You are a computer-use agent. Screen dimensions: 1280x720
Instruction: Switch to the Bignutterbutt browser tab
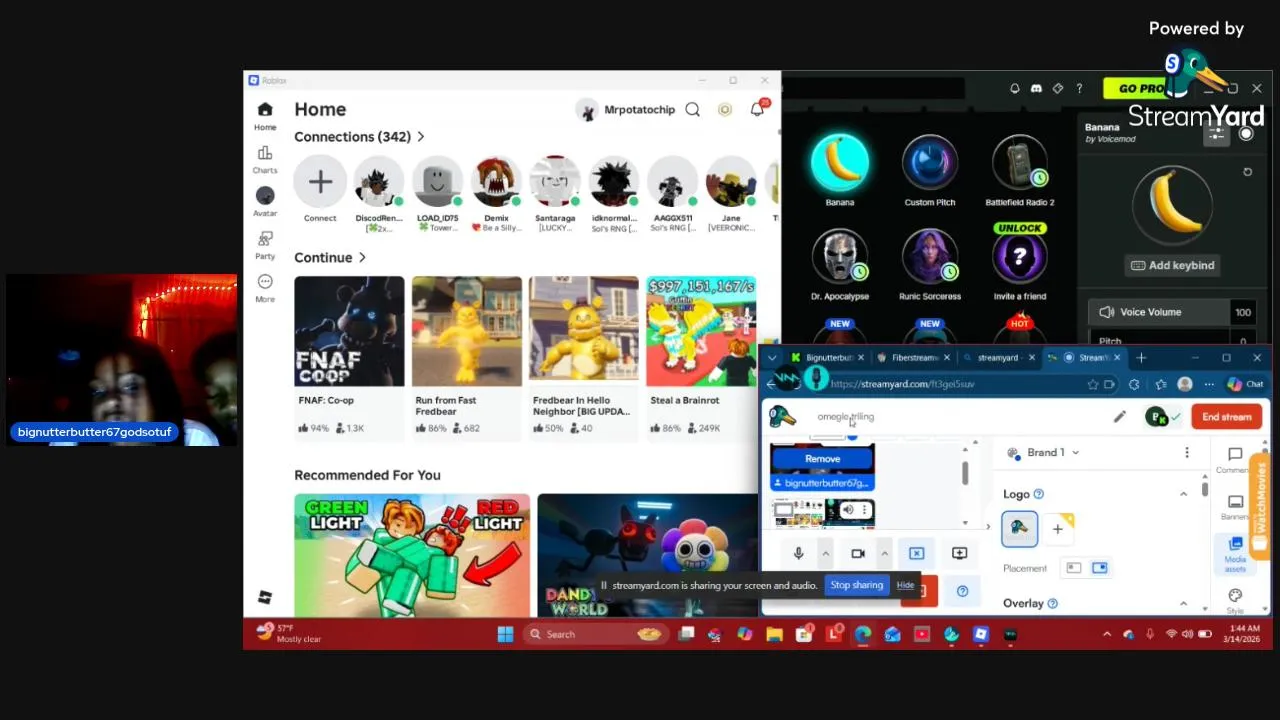(x=827, y=358)
